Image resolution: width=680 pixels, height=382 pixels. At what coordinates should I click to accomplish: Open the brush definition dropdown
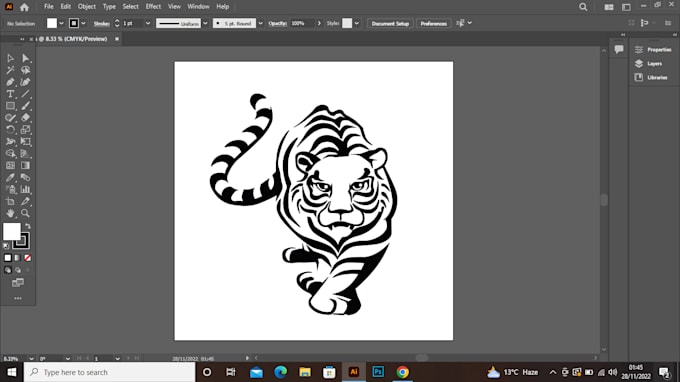(x=260, y=23)
